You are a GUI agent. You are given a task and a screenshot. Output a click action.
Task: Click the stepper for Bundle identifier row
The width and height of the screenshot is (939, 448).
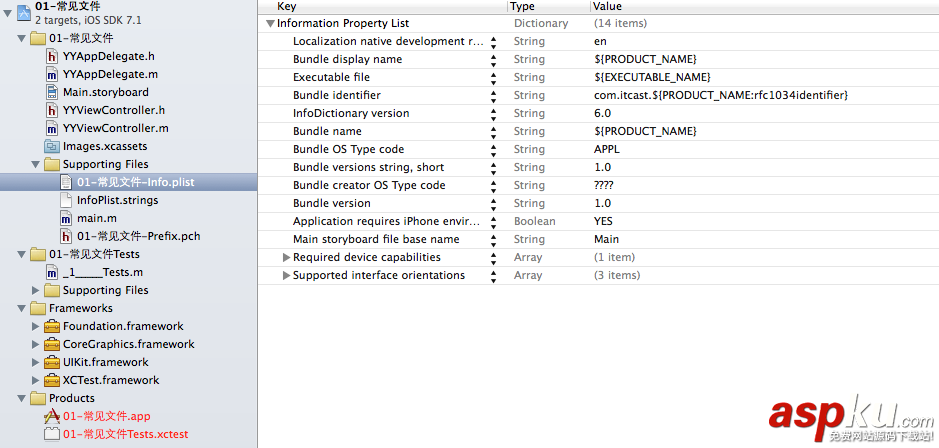click(493, 95)
